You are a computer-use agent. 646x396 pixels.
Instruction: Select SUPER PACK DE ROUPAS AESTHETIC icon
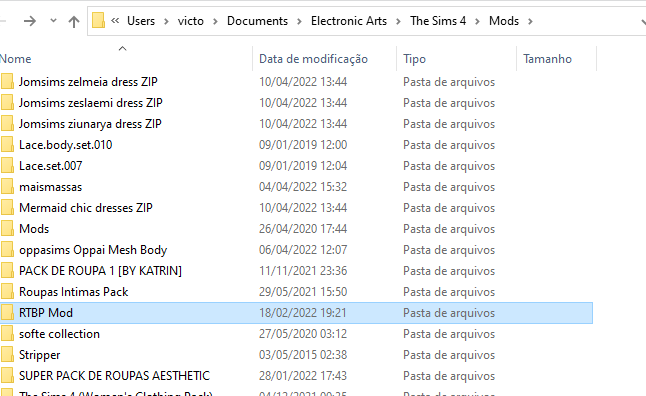coord(7,376)
